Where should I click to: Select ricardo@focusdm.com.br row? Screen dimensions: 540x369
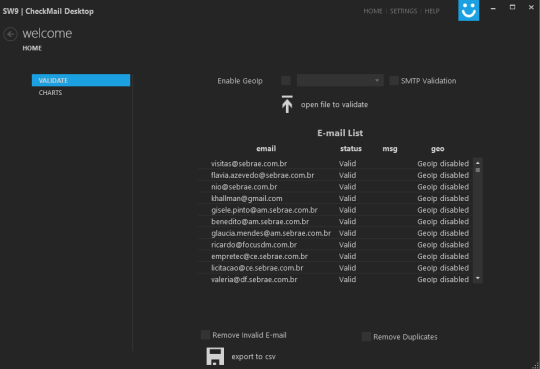tap(335, 245)
